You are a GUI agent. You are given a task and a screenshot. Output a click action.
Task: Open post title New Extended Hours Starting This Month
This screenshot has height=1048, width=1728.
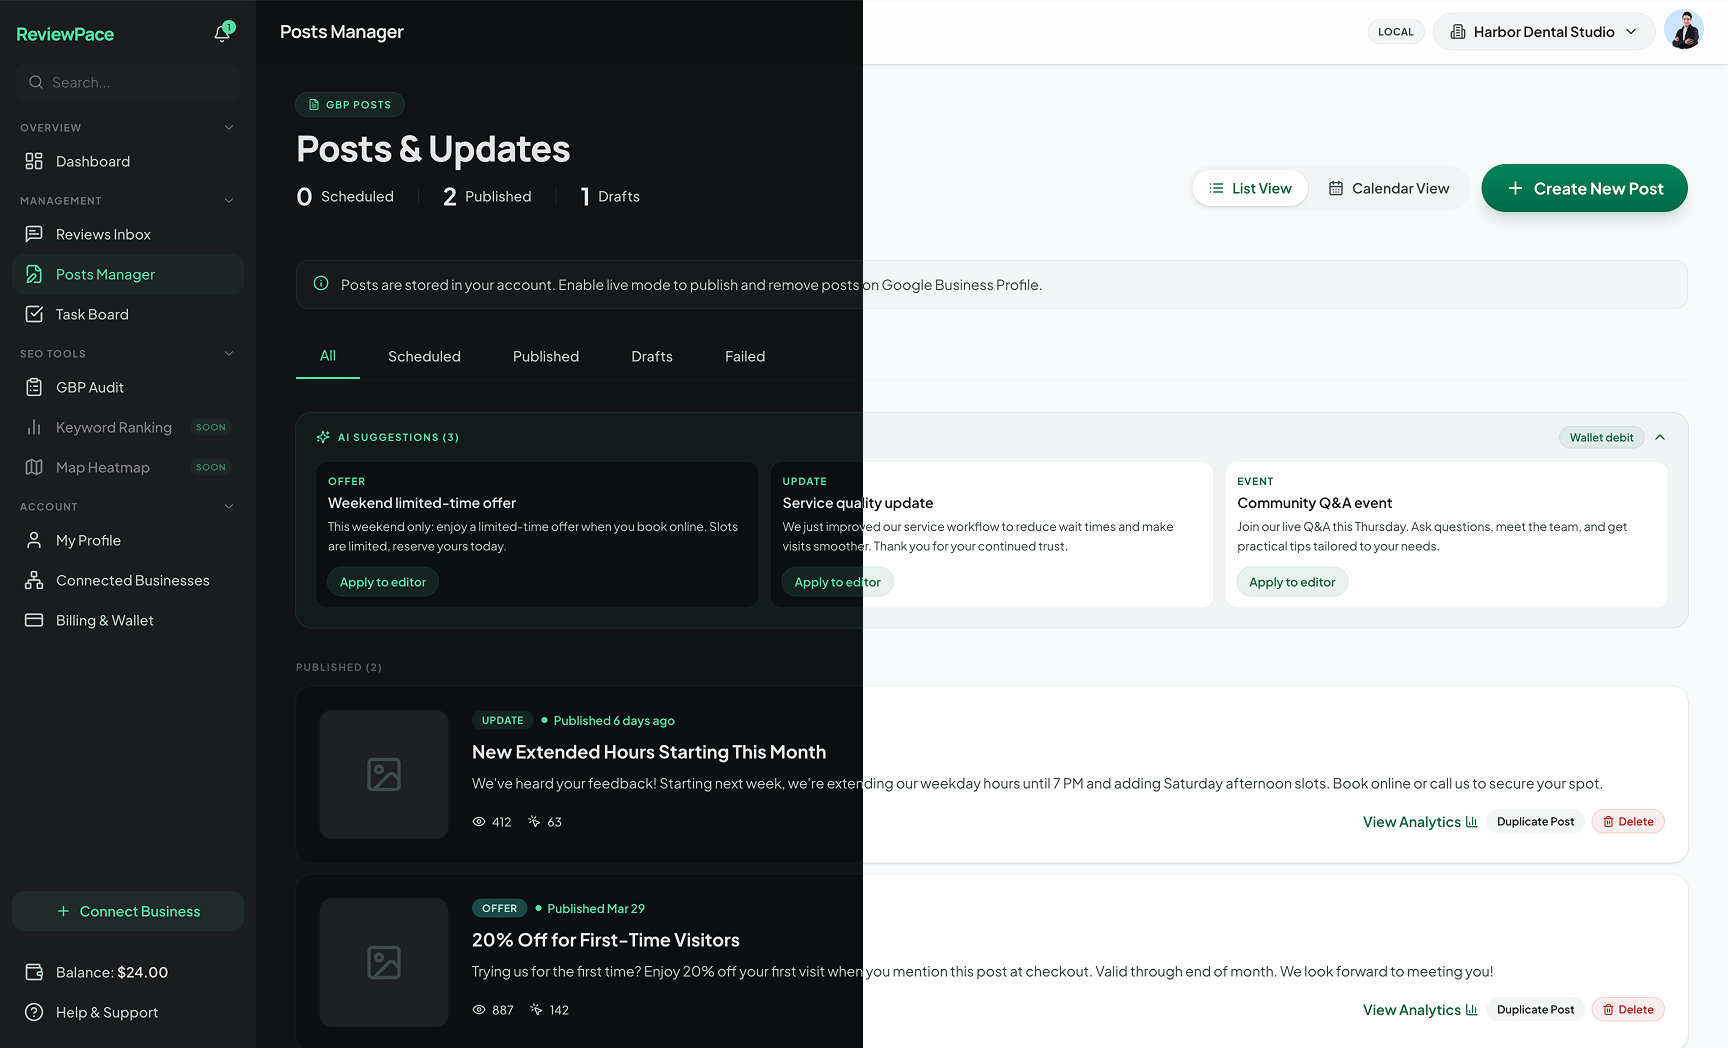[x=649, y=752]
